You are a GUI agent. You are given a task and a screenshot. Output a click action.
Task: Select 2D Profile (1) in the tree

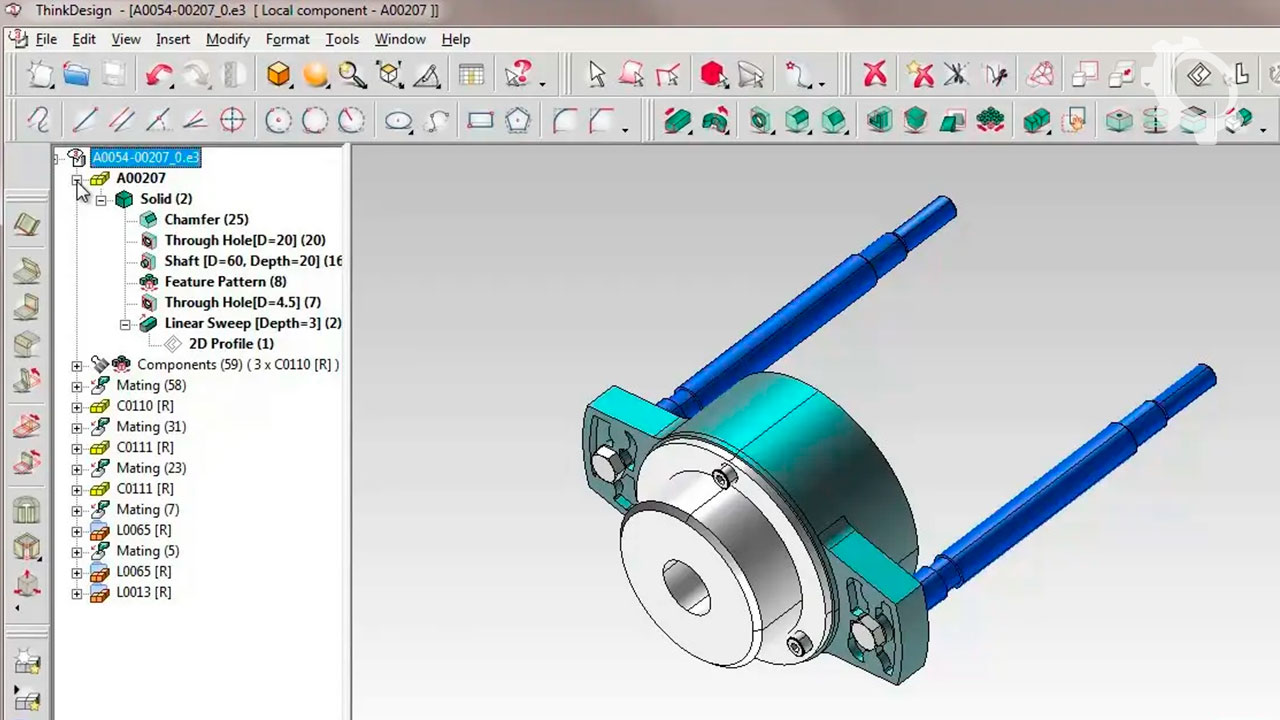pyautogui.click(x=231, y=344)
